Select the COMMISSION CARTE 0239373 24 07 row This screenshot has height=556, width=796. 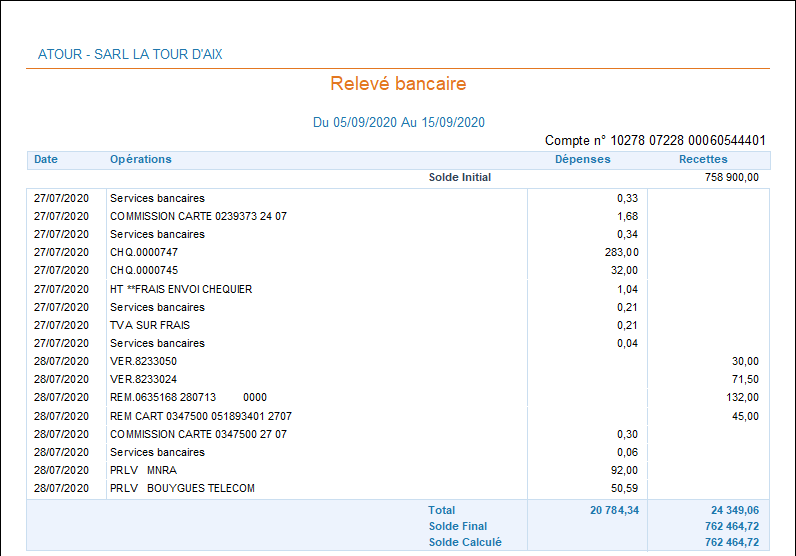[x=198, y=216]
